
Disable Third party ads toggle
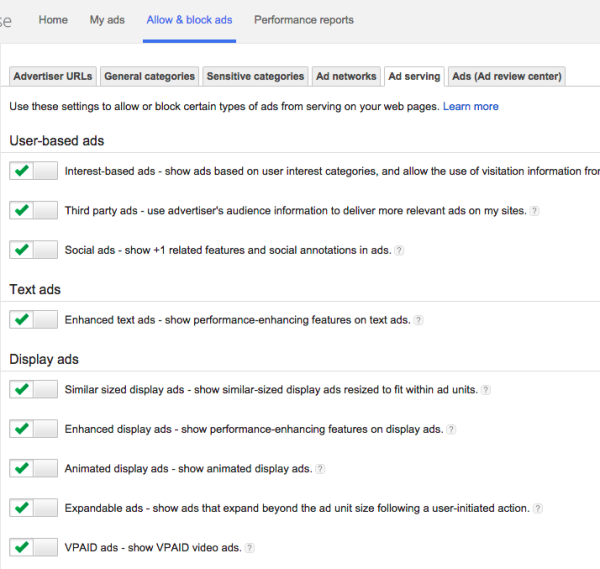(x=33, y=211)
